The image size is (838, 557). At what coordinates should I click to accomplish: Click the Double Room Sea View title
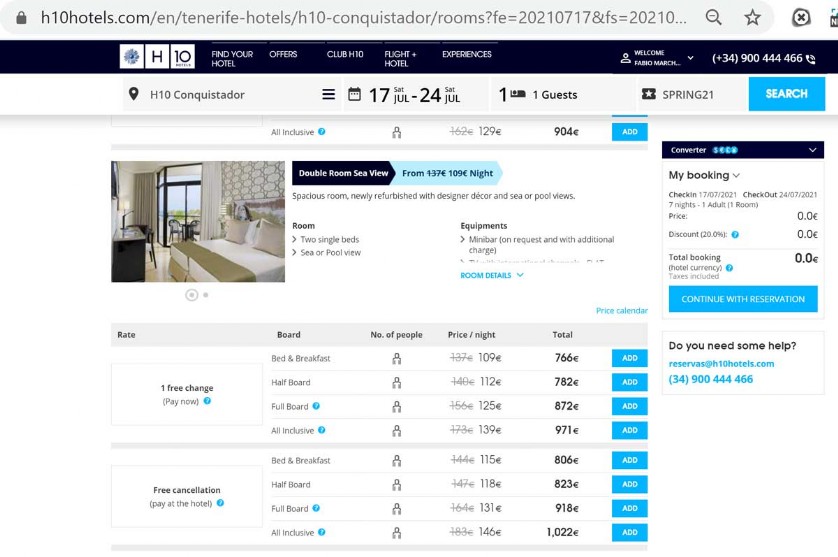pyautogui.click(x=343, y=173)
